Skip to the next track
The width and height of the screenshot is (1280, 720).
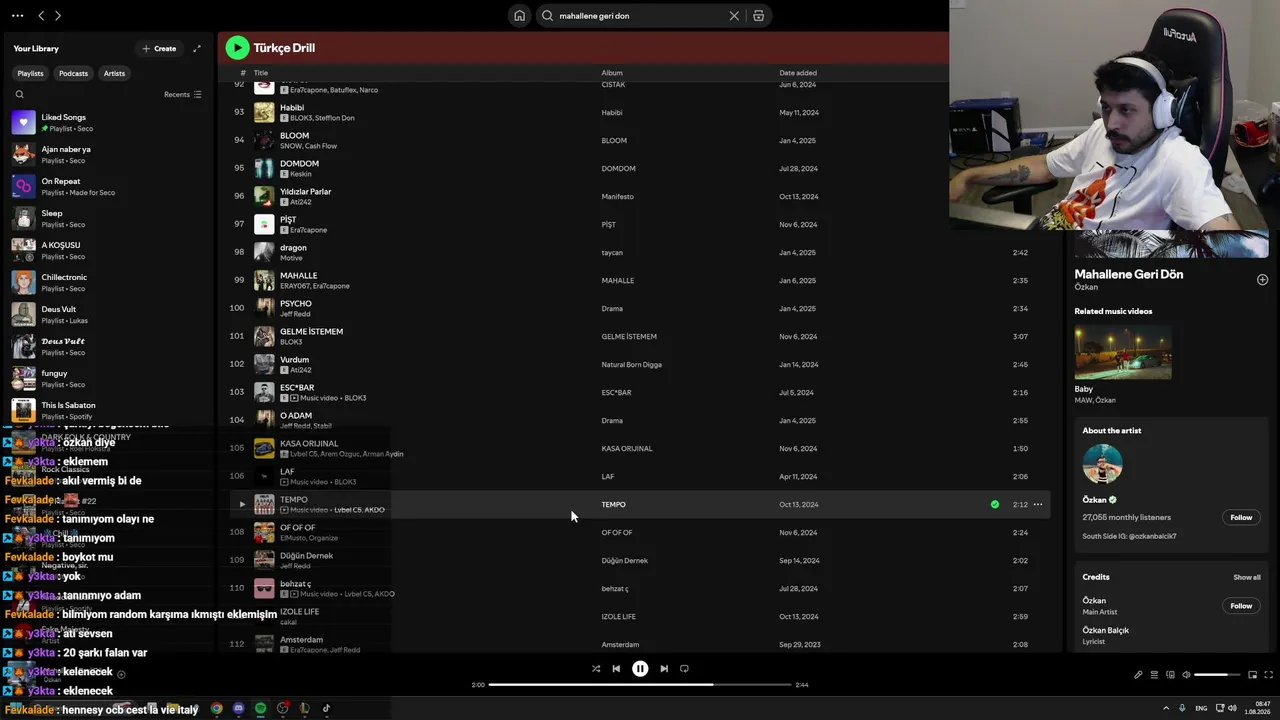(664, 669)
